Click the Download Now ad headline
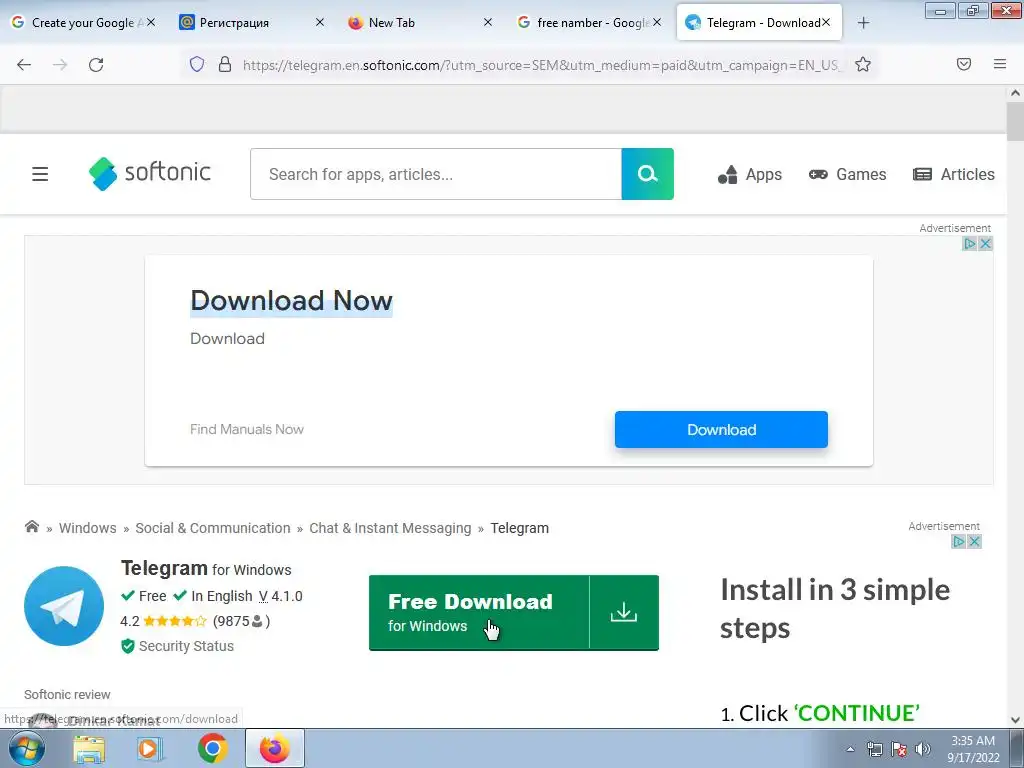This screenshot has height=768, width=1024. click(291, 300)
